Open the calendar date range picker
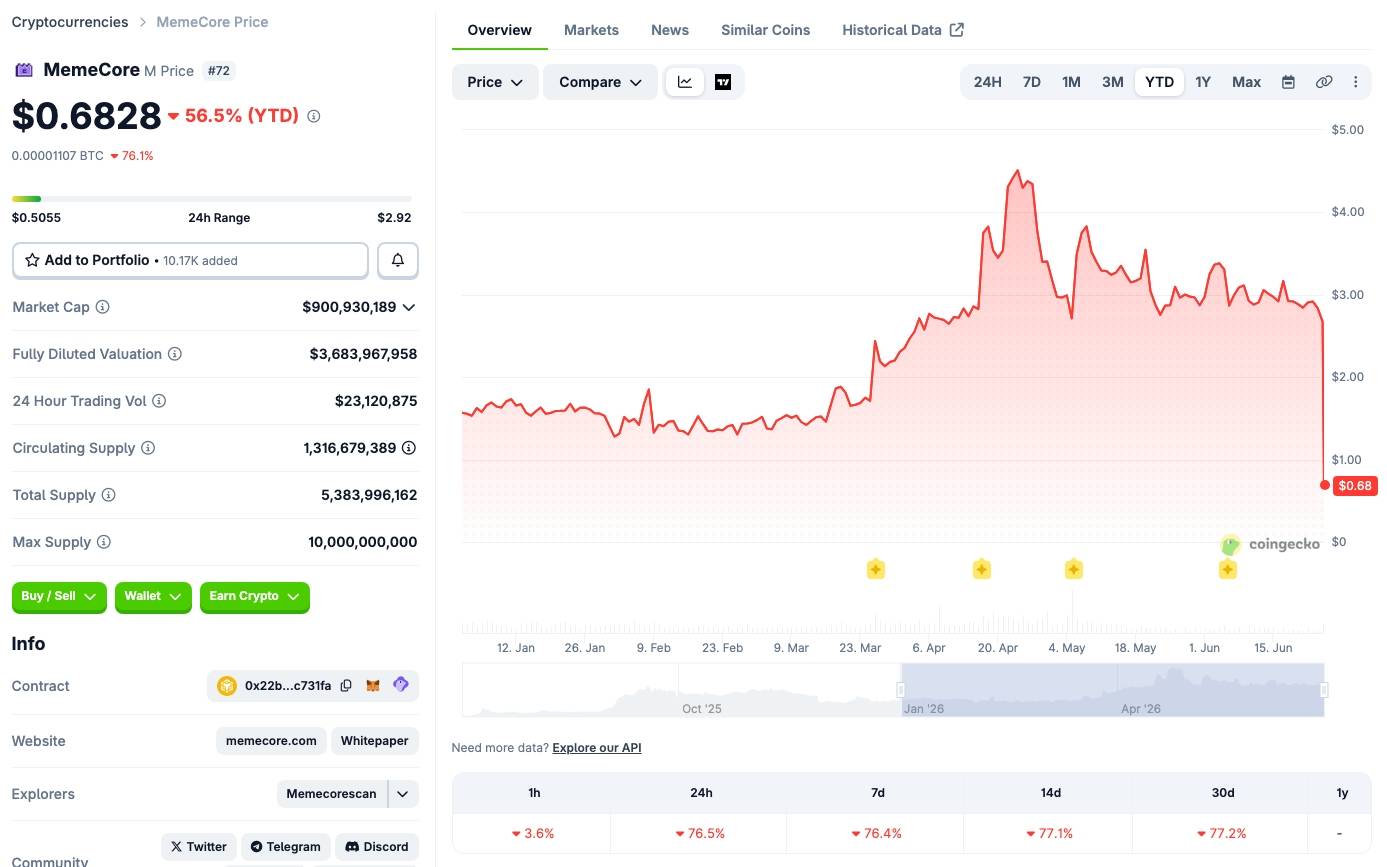Viewport: 1387px width, 867px height. pyautogui.click(x=1289, y=82)
